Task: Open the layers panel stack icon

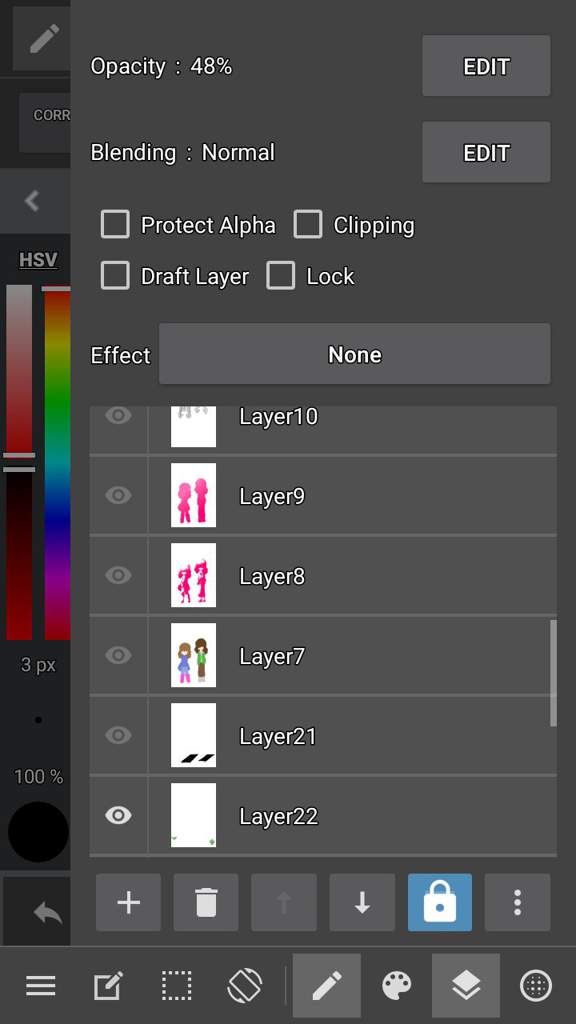Action: 466,985
